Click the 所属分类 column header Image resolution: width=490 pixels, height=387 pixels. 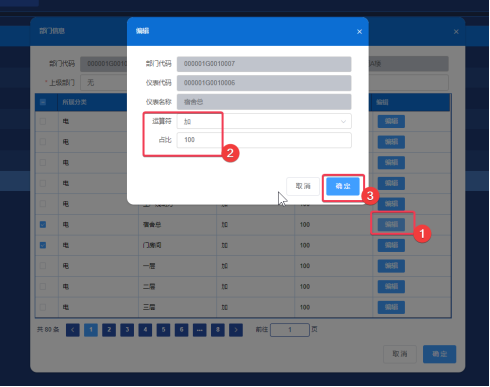(75, 102)
